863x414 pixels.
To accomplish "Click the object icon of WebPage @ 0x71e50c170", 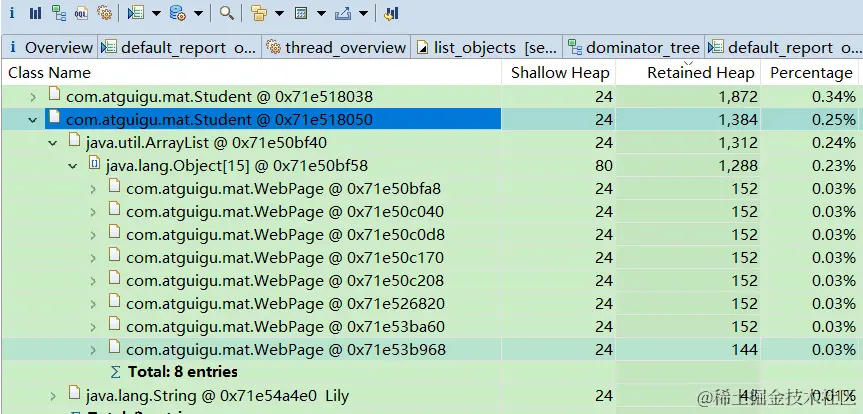I will pyautogui.click(x=114, y=257).
